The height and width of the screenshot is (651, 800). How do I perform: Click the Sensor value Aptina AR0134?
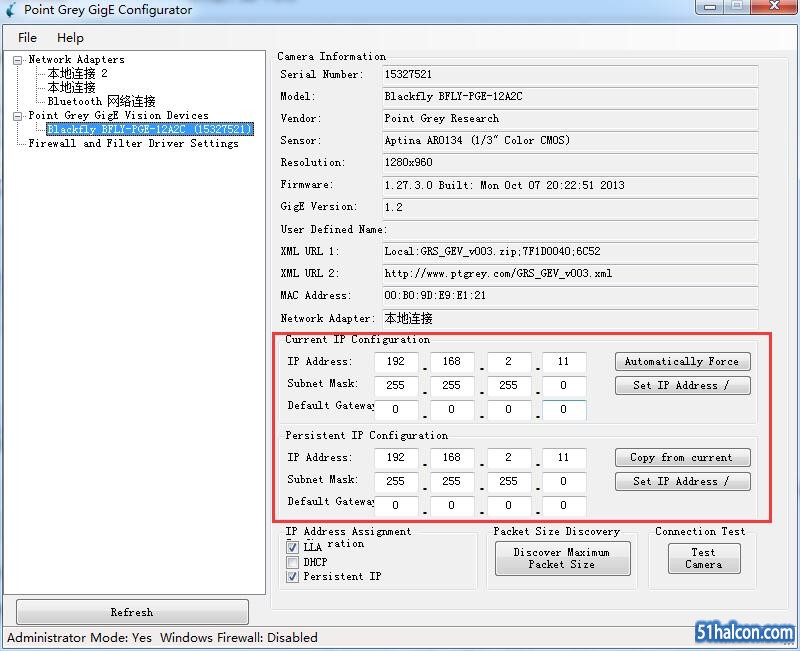tap(570, 140)
